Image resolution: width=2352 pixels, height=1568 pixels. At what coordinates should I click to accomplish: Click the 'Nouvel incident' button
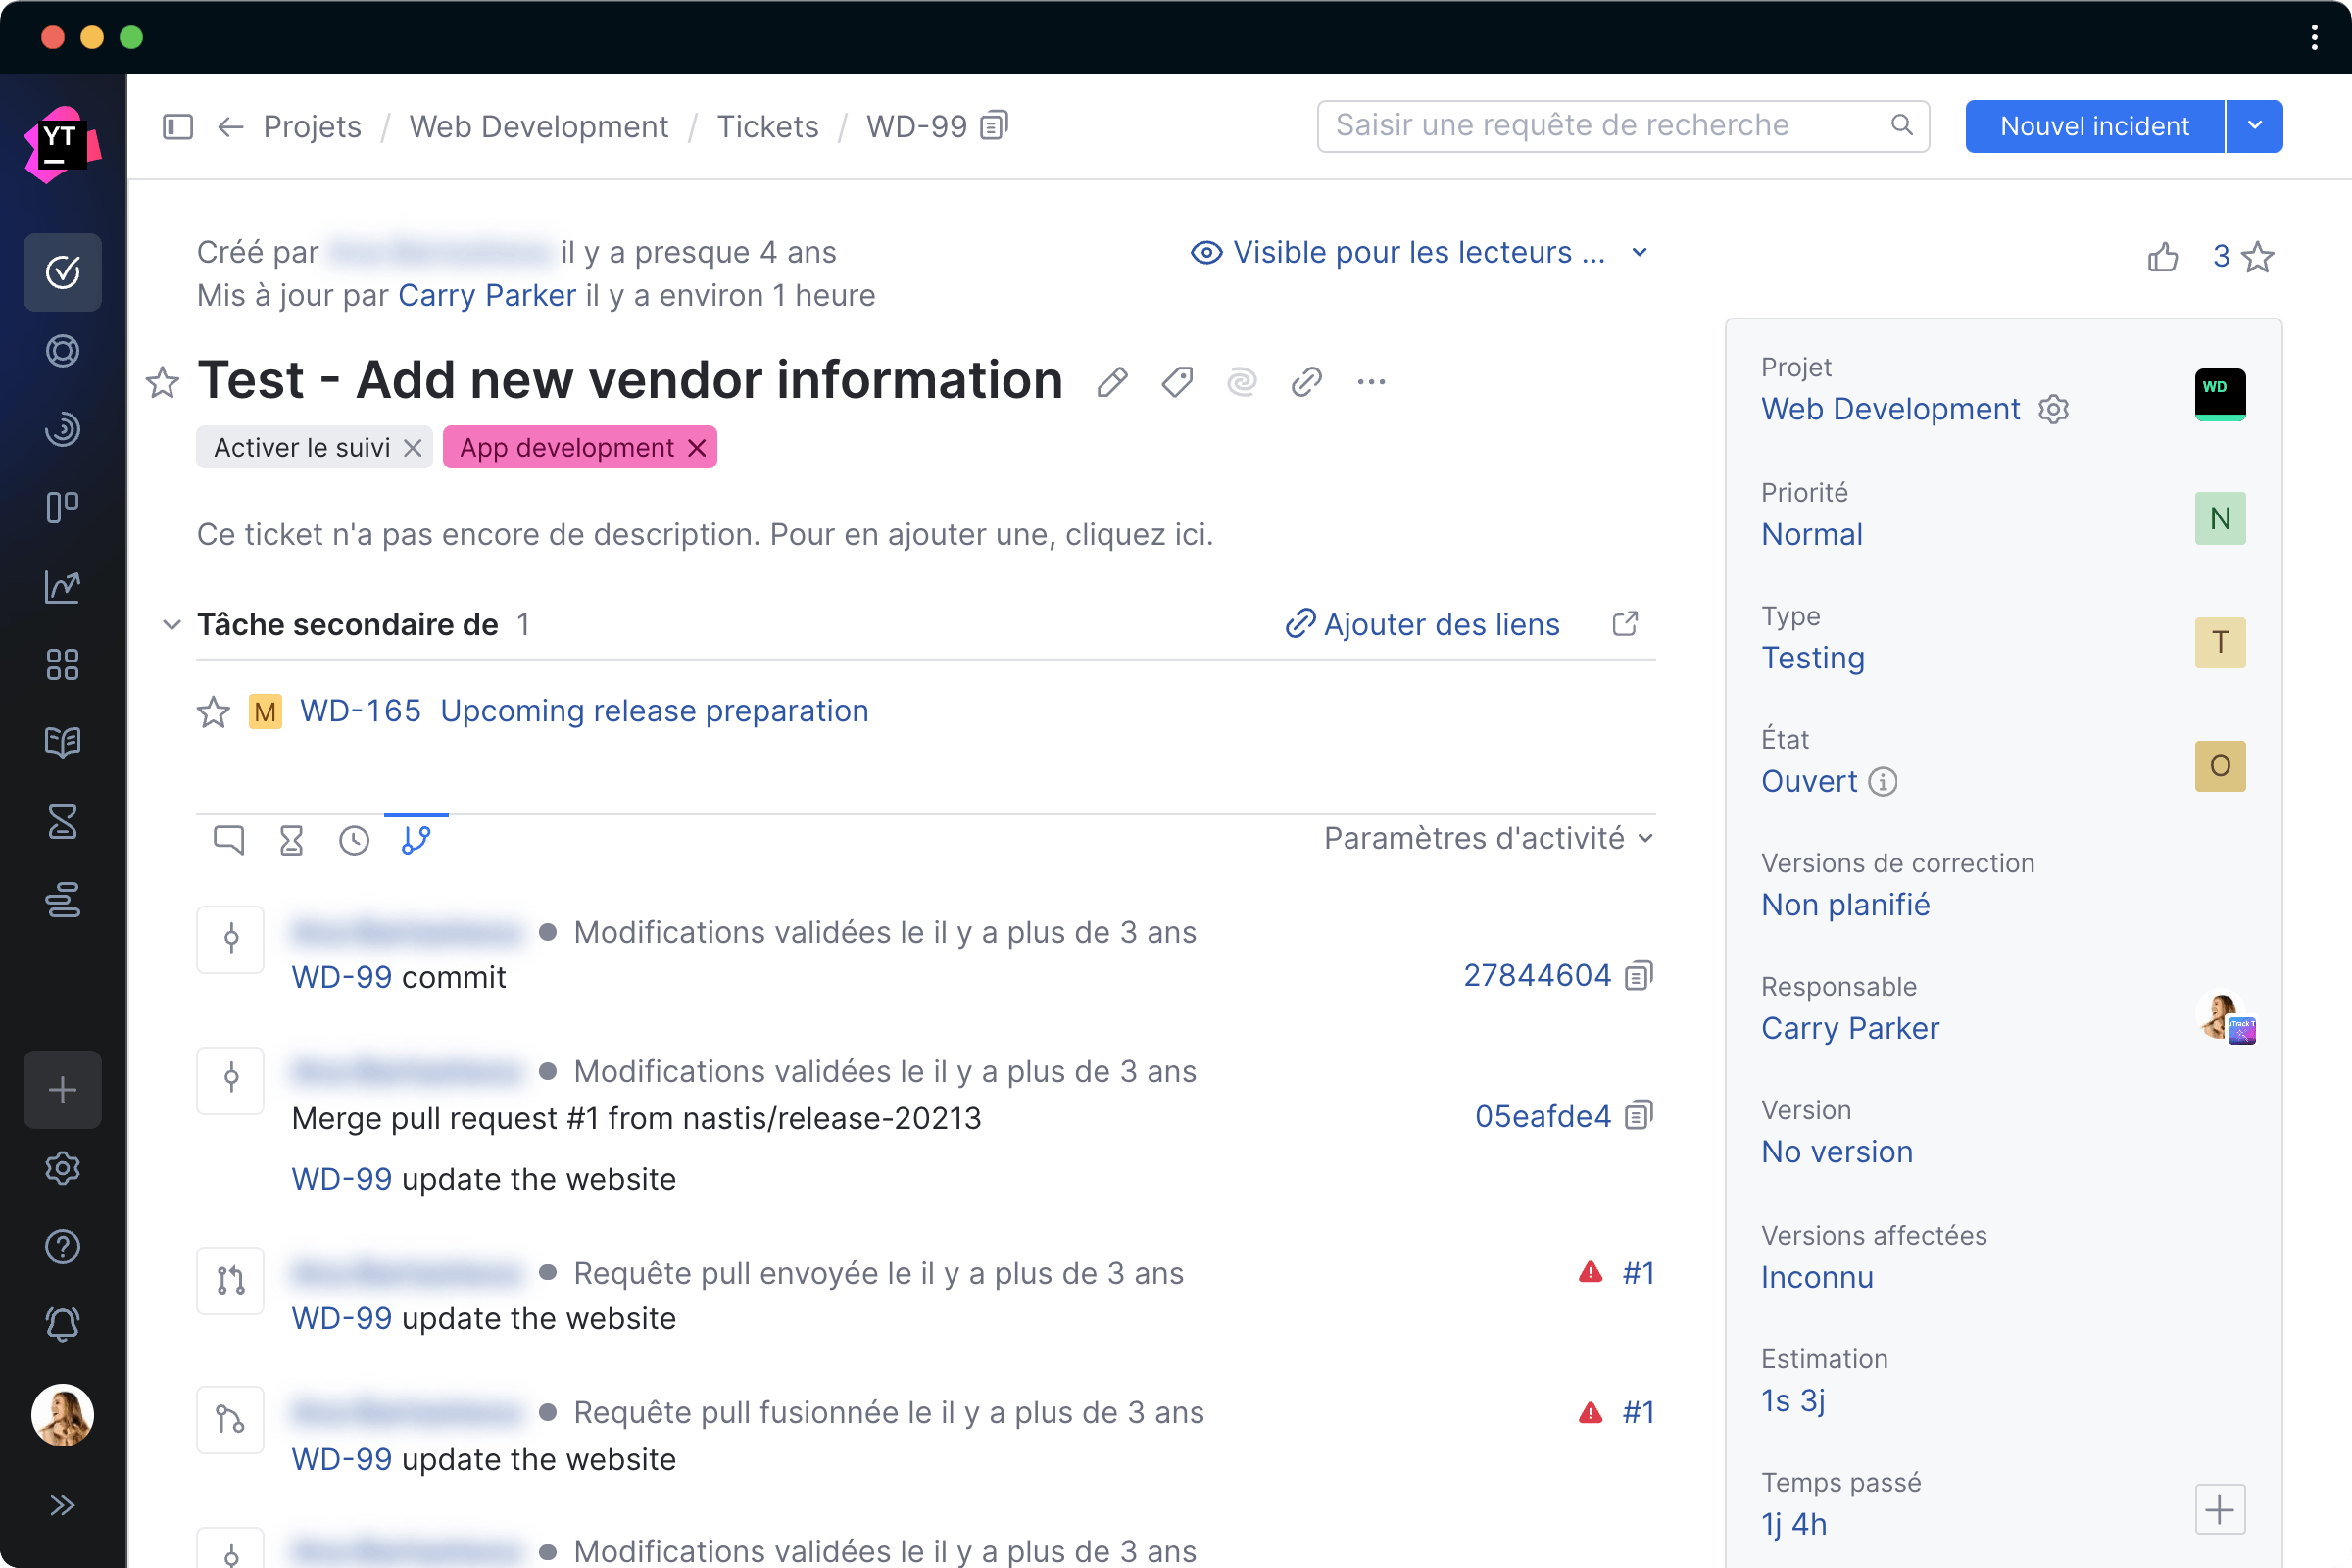click(x=2093, y=126)
